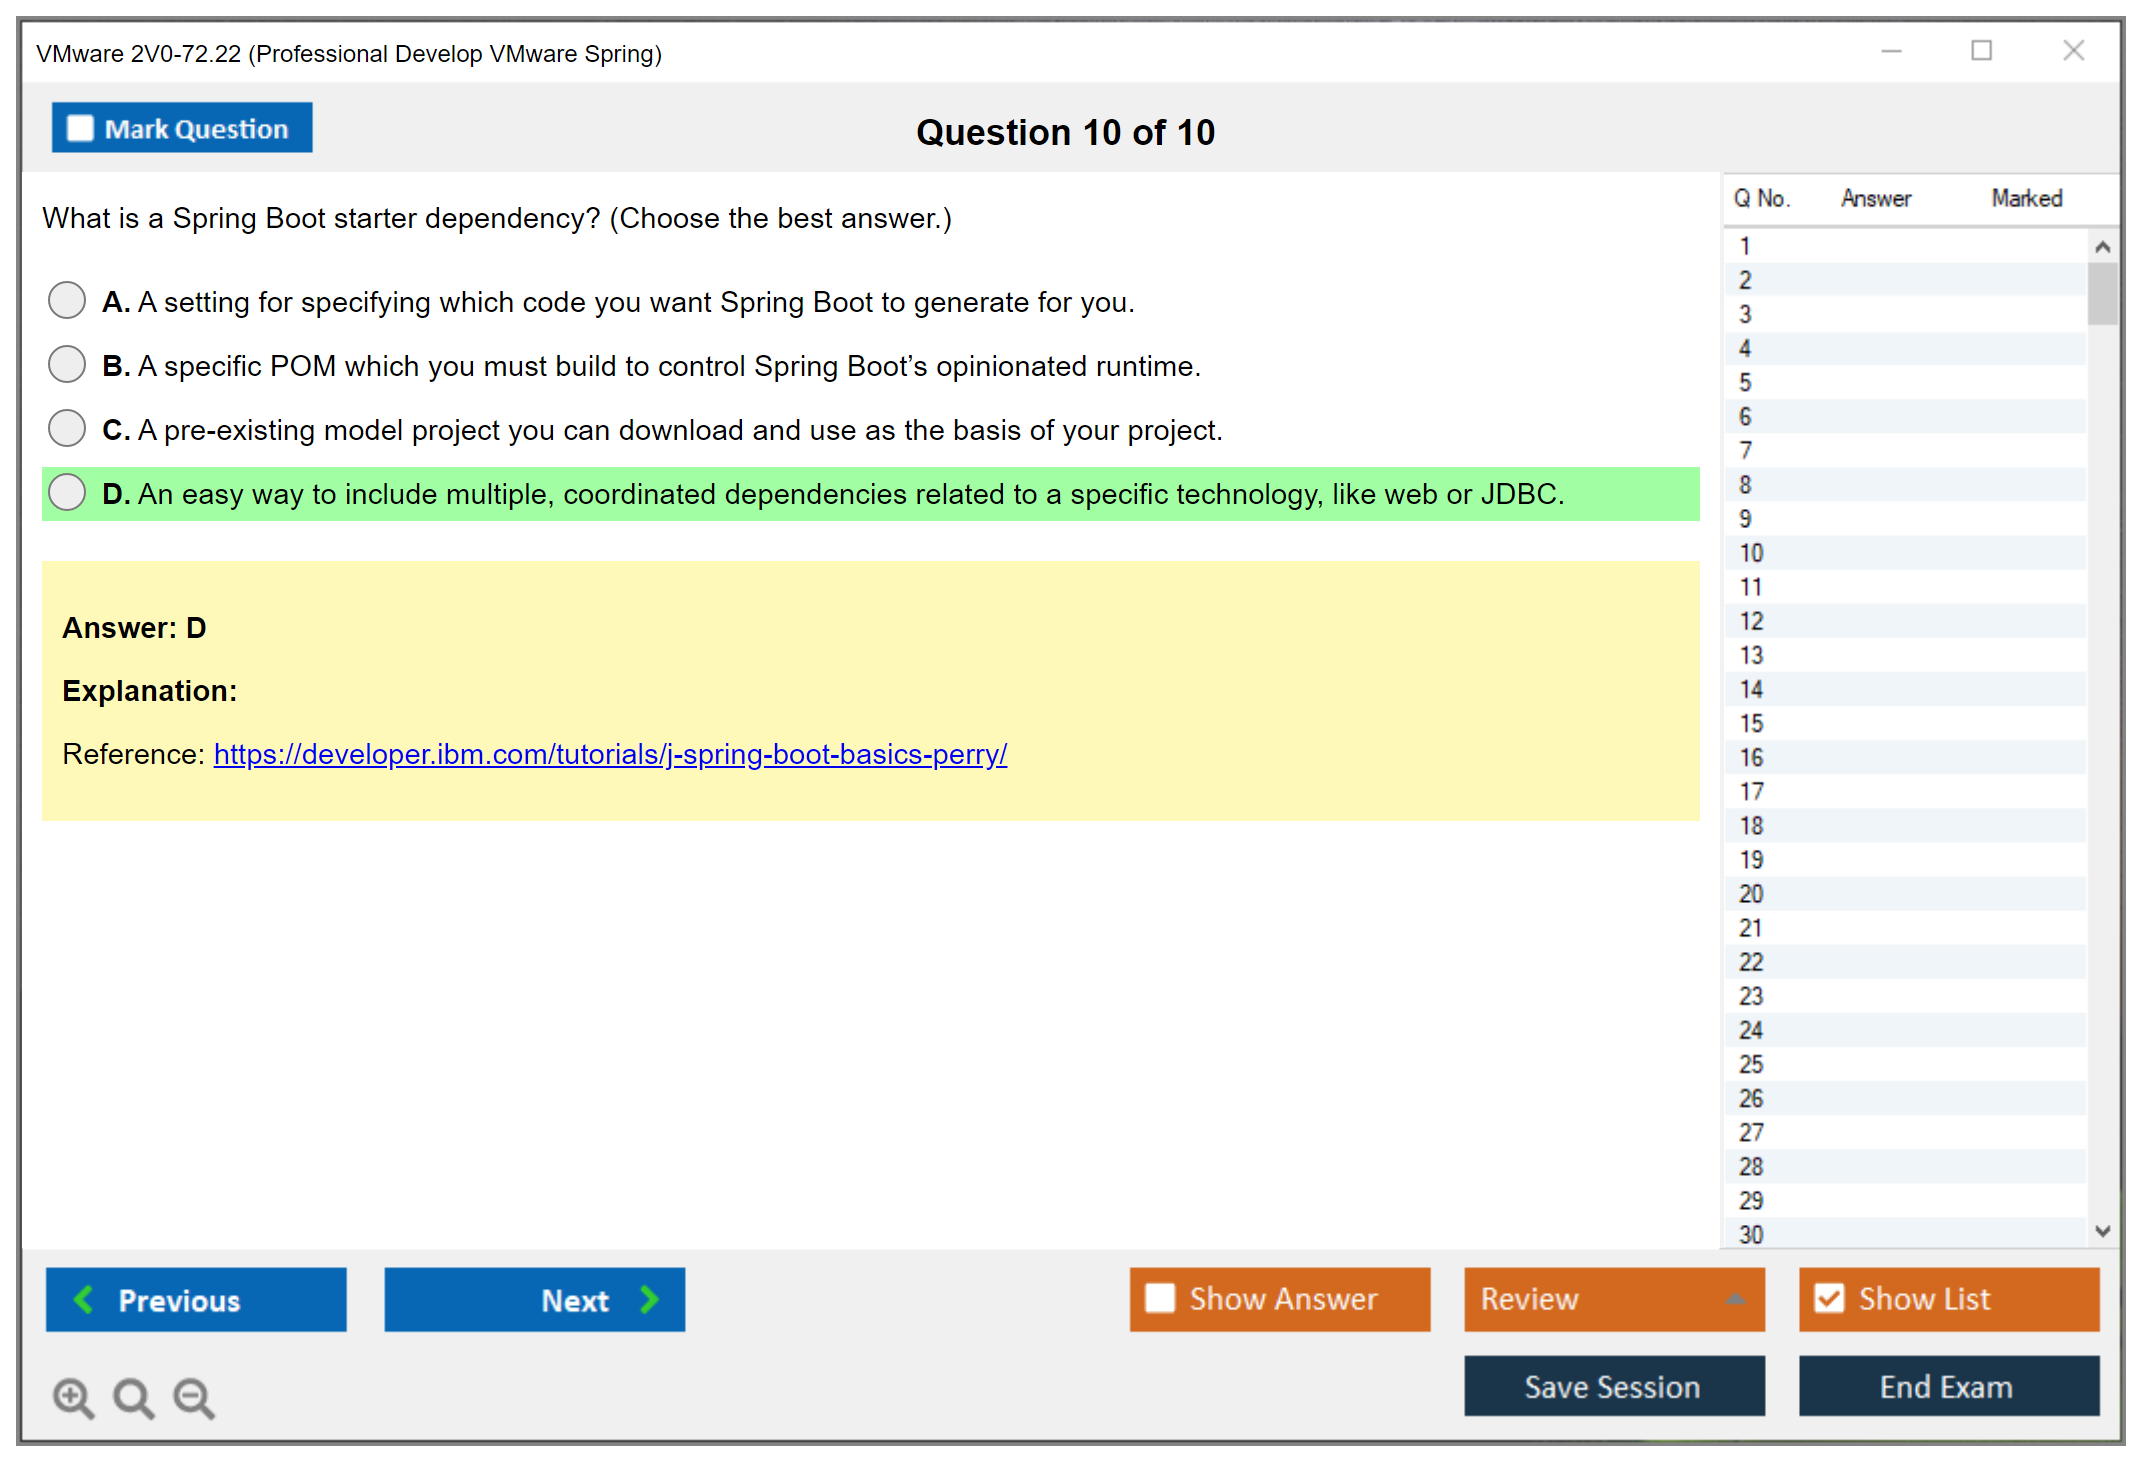Screen dimensions: 2150x1470
Task: Click the zoom in magnifier icon
Action: [x=73, y=1397]
